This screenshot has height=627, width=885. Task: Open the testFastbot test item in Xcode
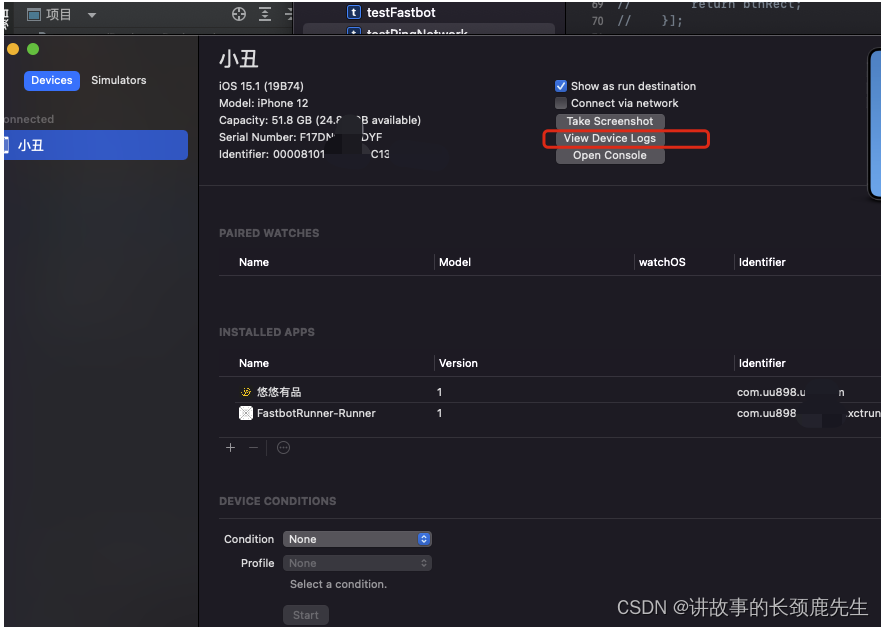(x=401, y=12)
